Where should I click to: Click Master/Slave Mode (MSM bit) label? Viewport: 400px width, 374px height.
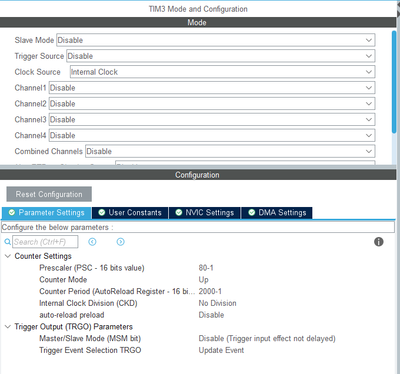[90, 339]
